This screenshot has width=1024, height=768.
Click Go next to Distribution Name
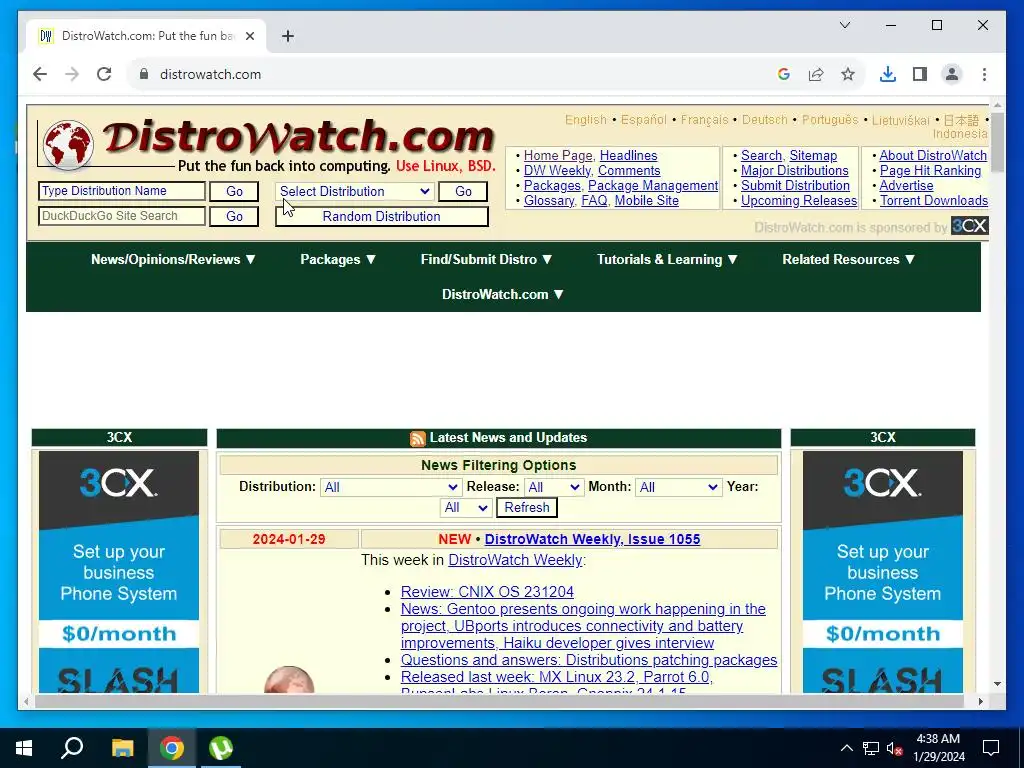click(234, 191)
